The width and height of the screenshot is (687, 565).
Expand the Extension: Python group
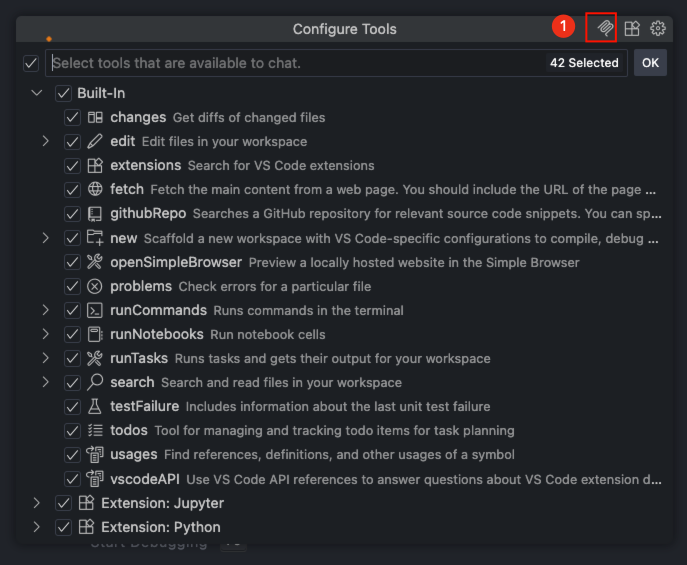(37, 527)
